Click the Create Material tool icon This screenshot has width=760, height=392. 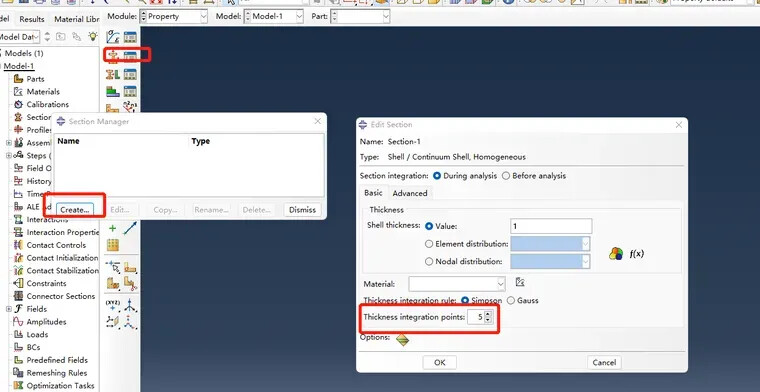click(113, 37)
